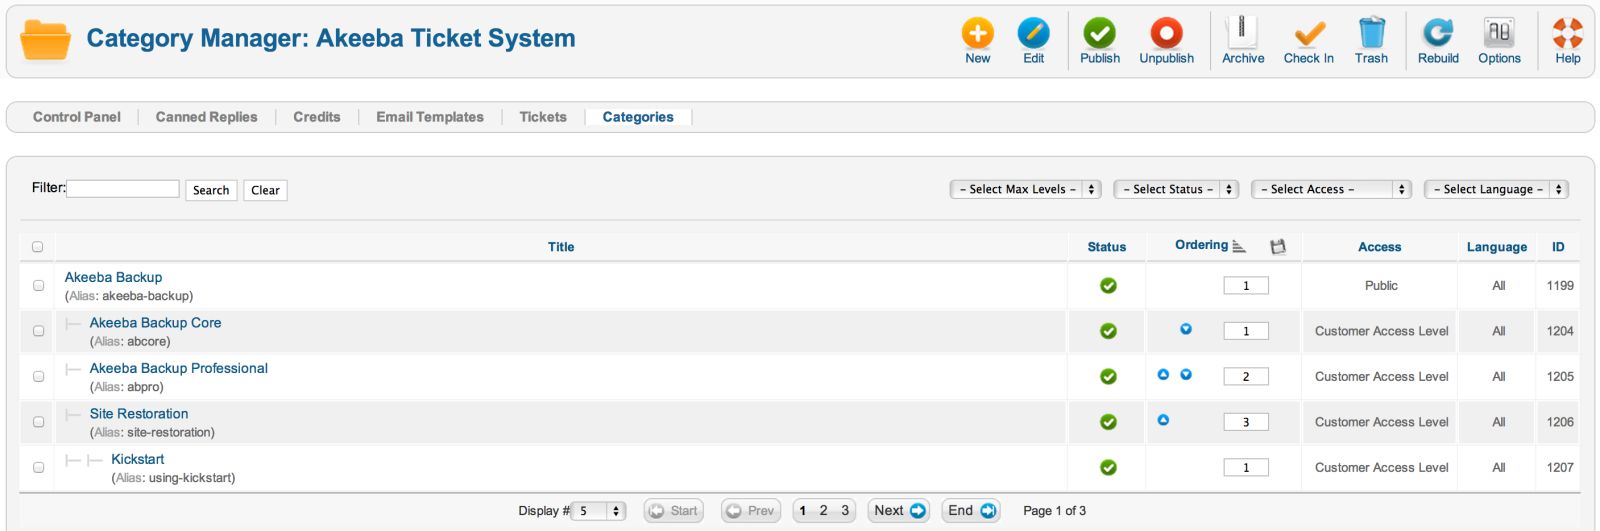The image size is (1600, 531).
Task: Click the Next page button
Action: pos(900,511)
